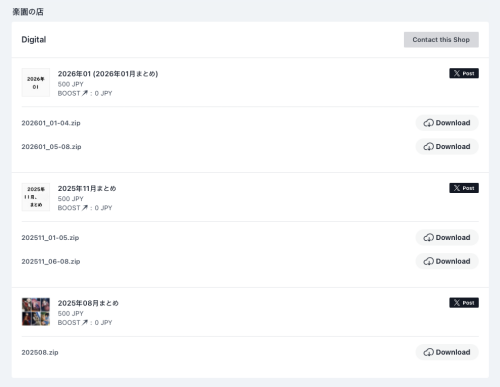Click cloud download icon for 202508.zip
Screen dimensions: 500x387
429,352
